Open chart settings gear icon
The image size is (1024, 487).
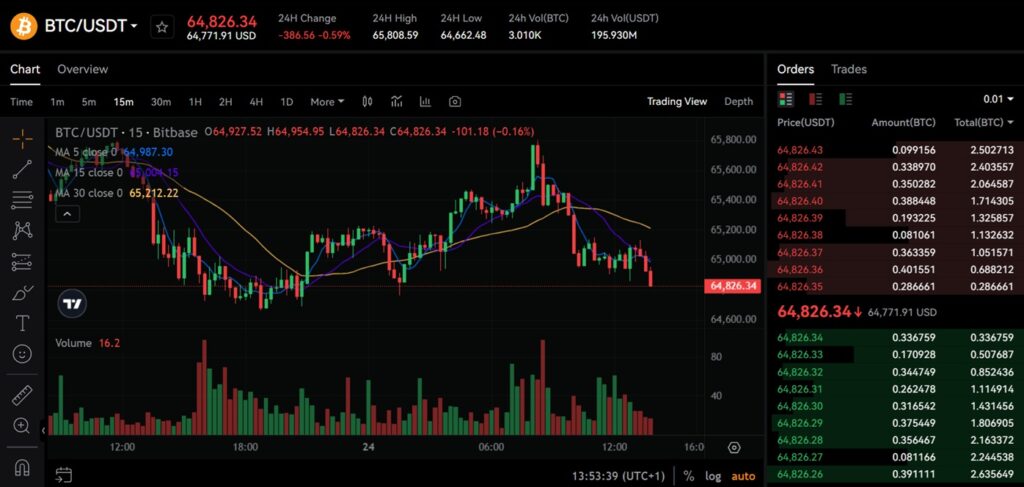pyautogui.click(x=734, y=447)
